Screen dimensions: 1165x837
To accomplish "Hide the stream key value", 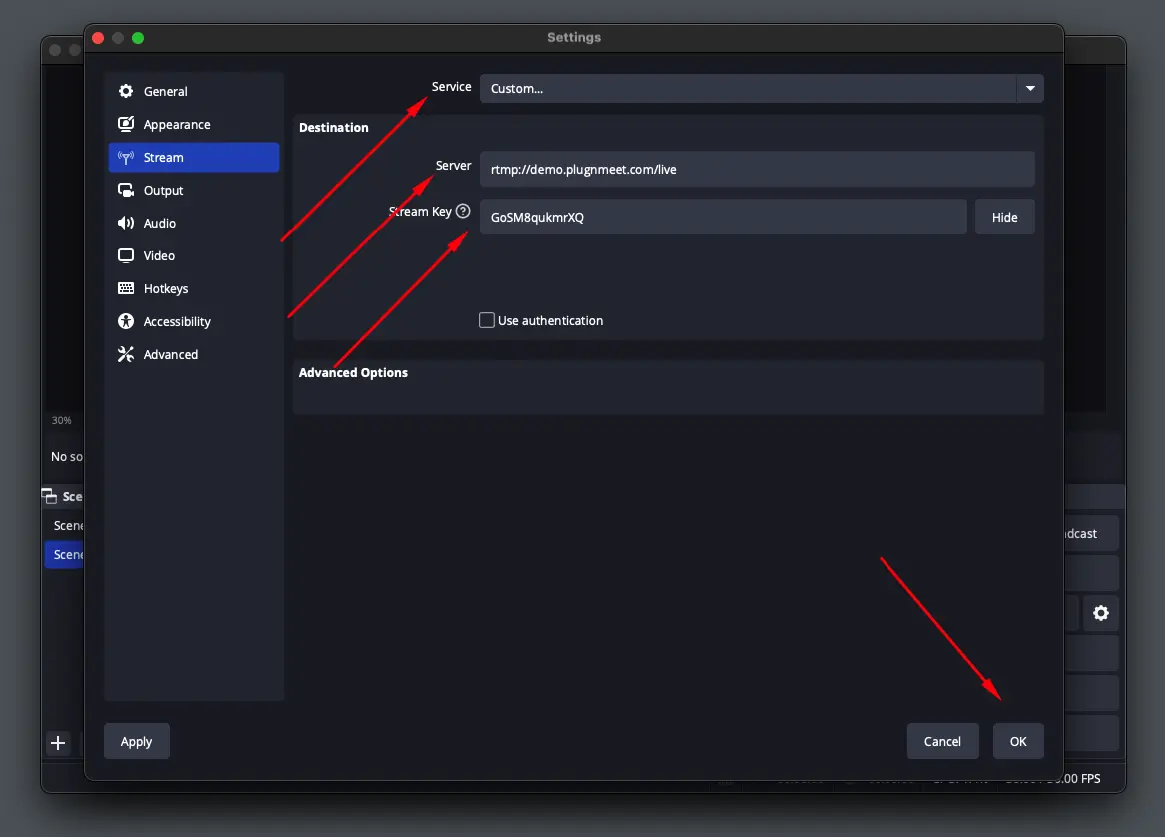I will (x=1004, y=216).
